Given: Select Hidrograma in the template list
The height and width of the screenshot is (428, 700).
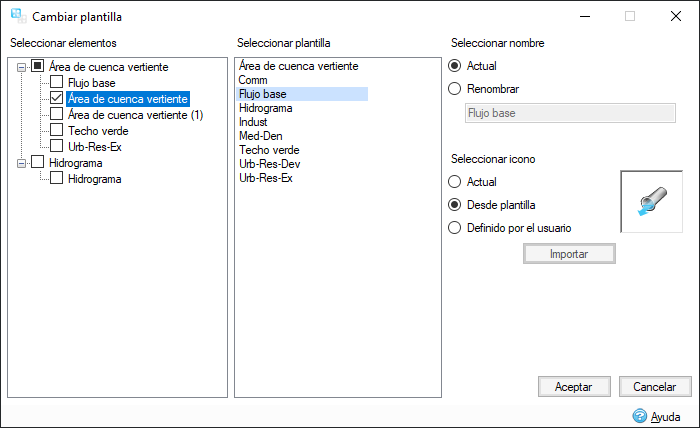Looking at the screenshot, I should 265,108.
